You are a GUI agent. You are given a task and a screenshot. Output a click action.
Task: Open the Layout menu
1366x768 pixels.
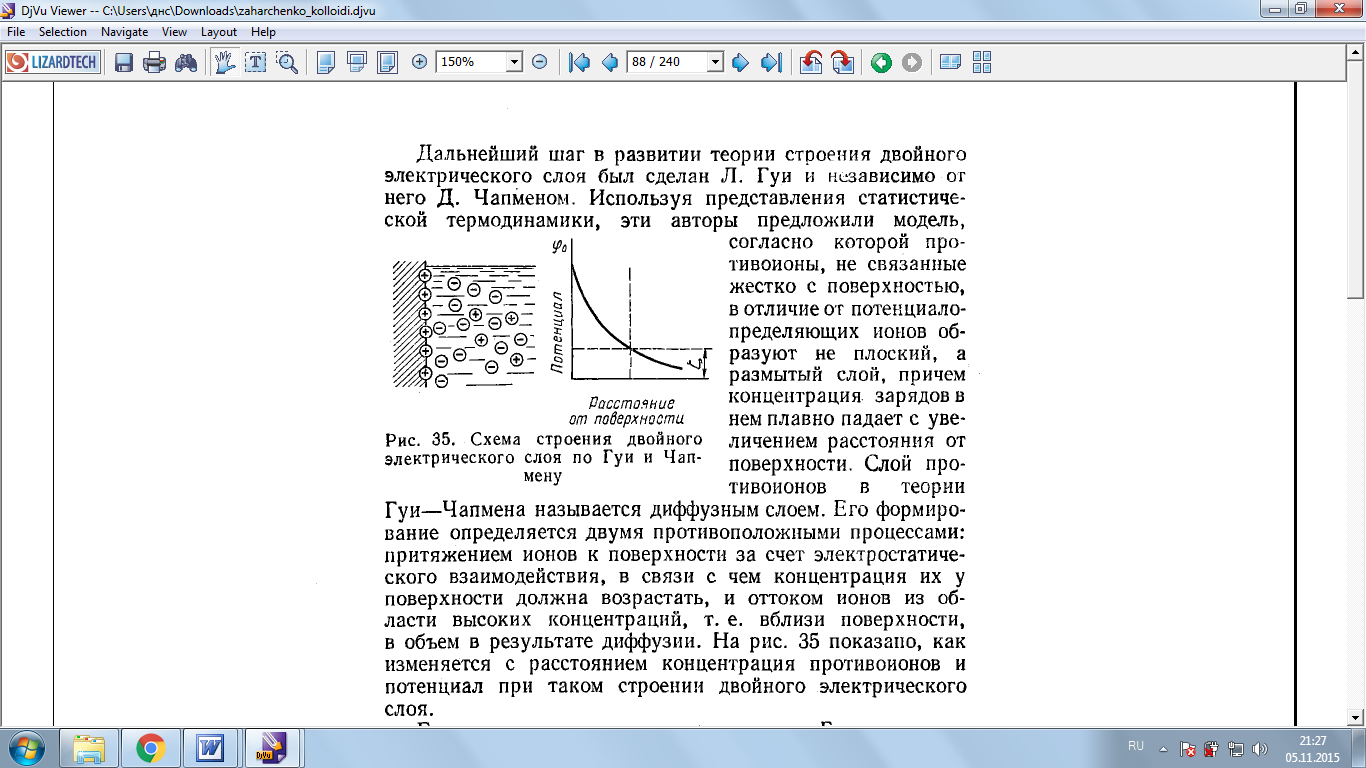219,32
